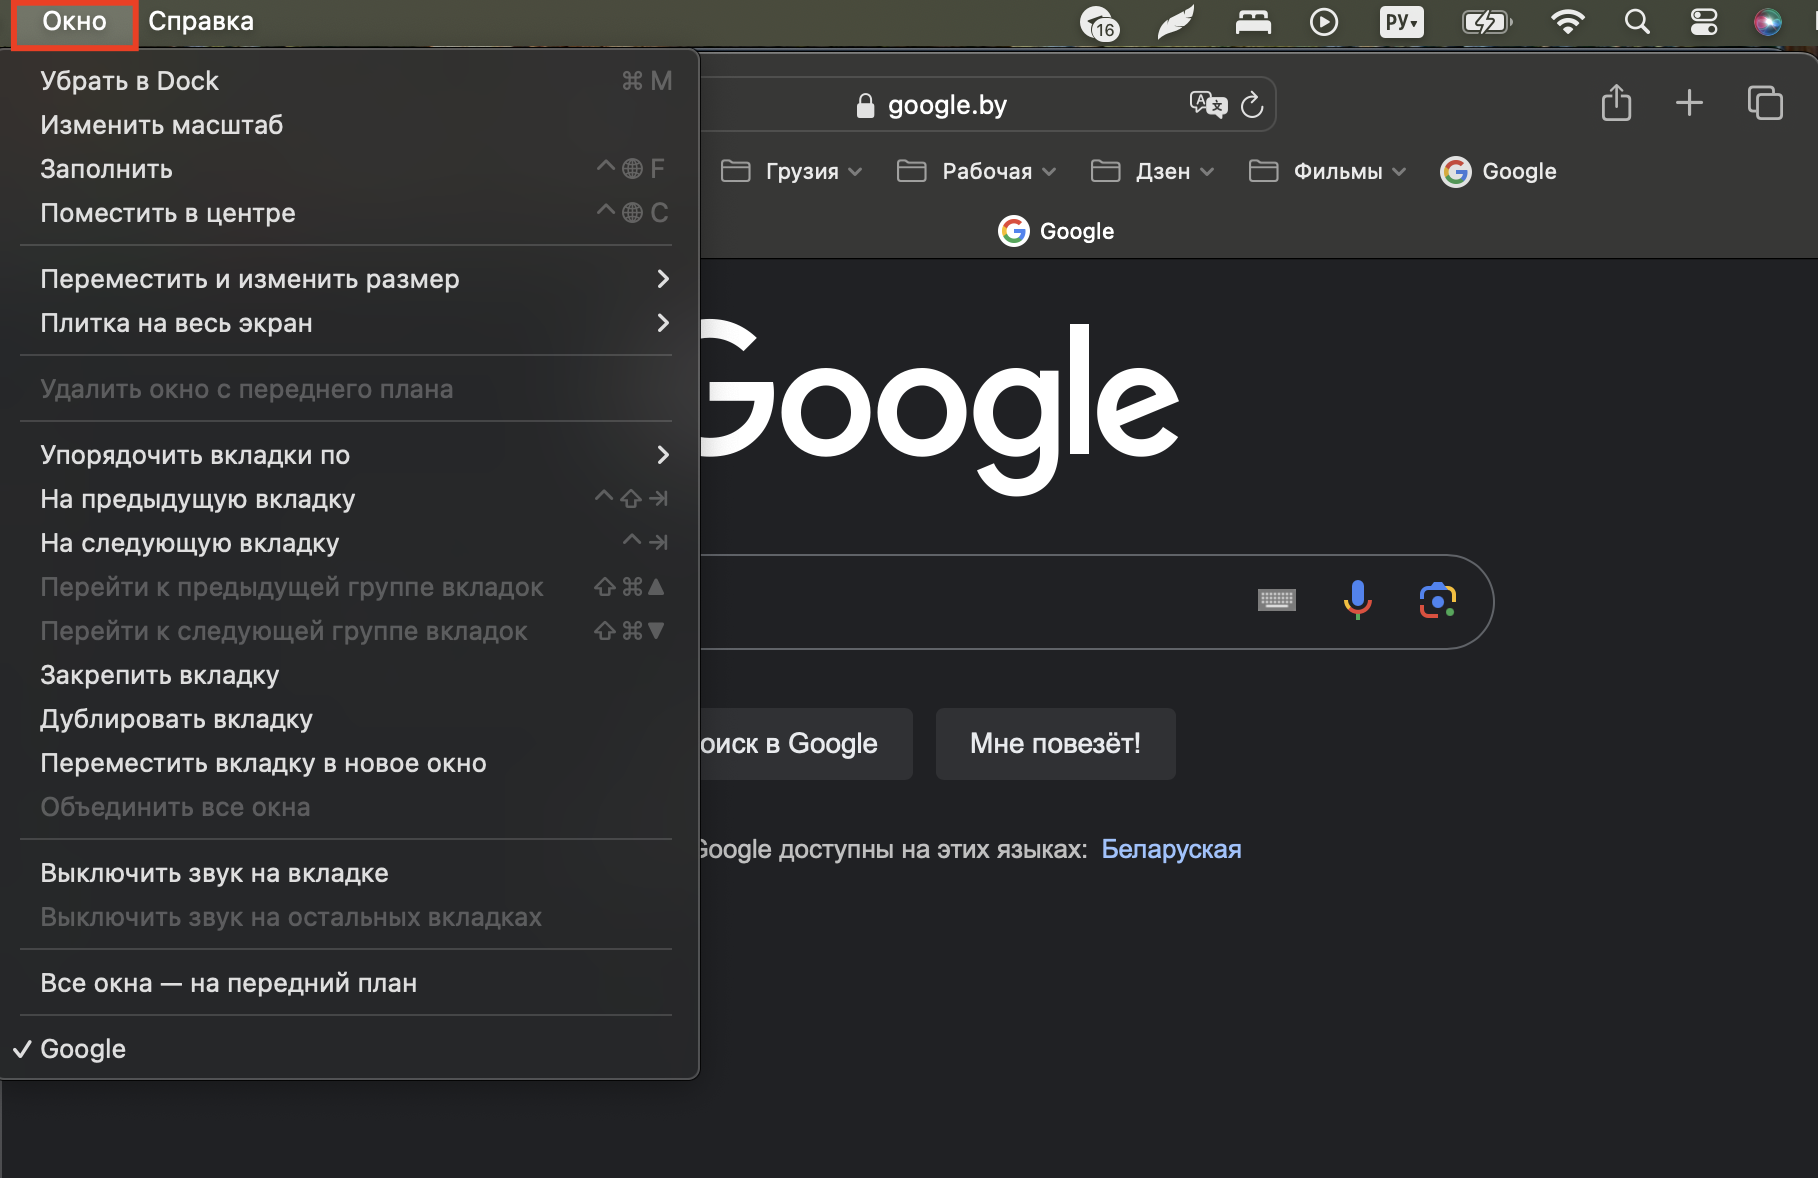Click the bed icon in menu bar

point(1253,21)
